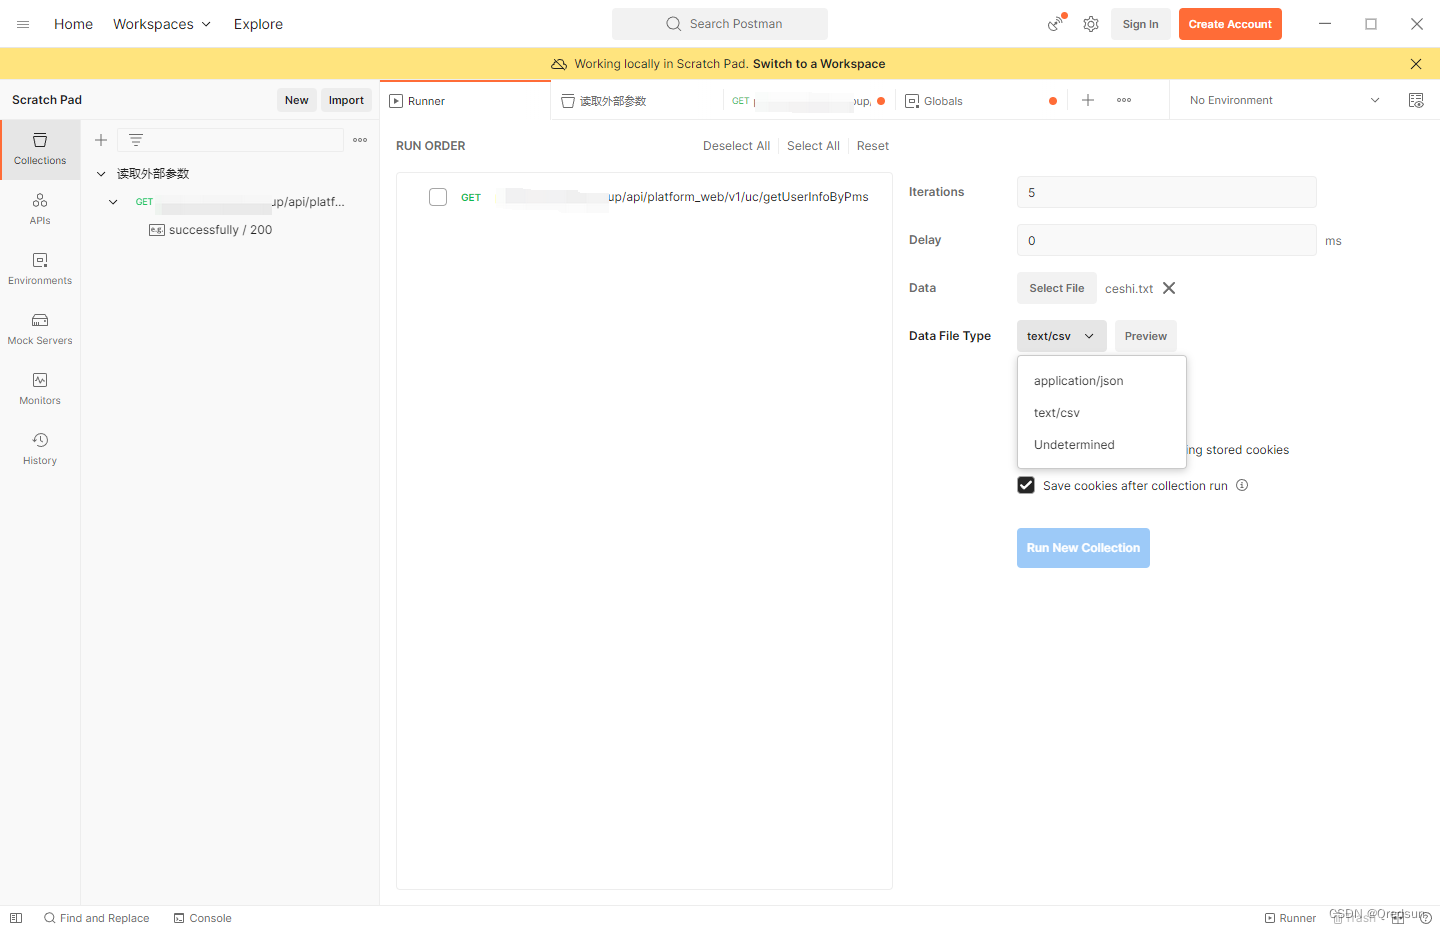
Task: Open Explore in top navigation
Action: [258, 24]
